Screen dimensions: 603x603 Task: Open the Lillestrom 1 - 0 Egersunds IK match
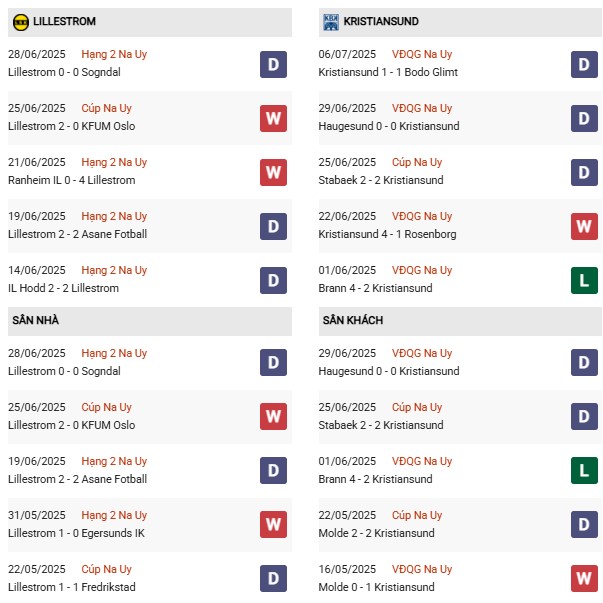[x=77, y=533]
